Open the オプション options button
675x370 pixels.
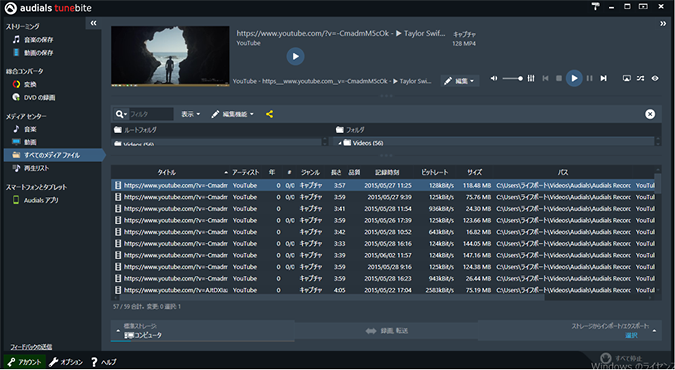(x=66, y=362)
